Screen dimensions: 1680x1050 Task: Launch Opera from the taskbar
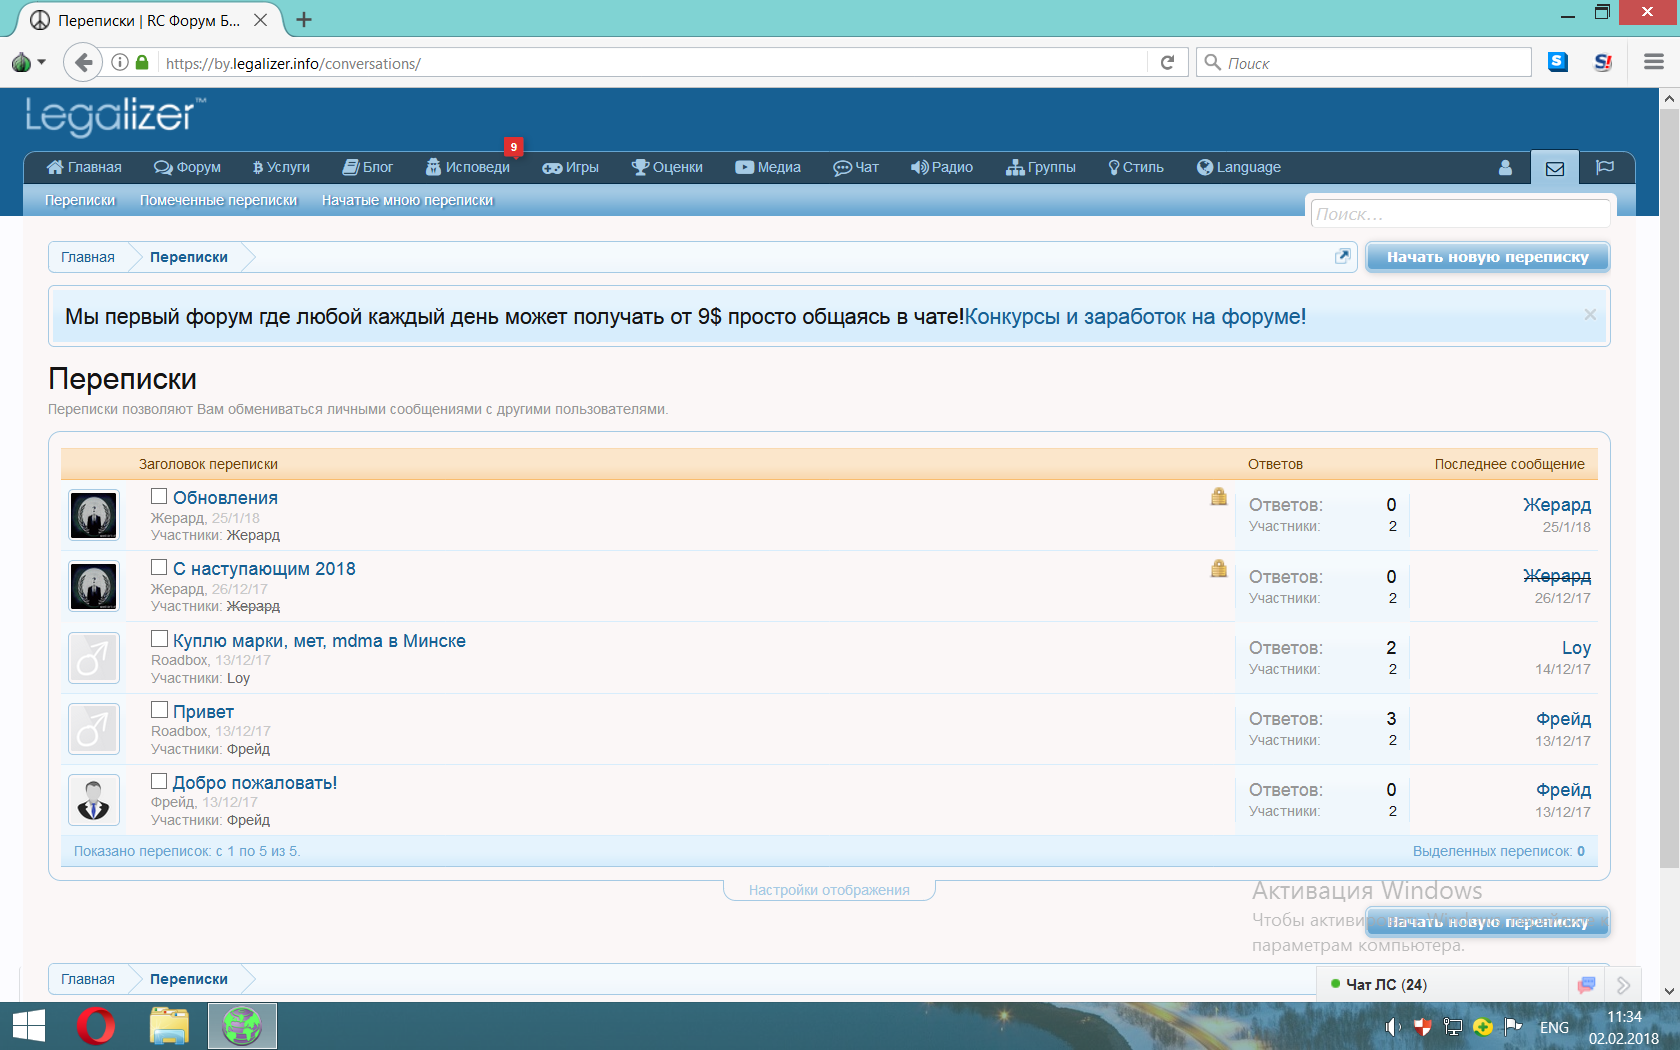[x=96, y=1026]
